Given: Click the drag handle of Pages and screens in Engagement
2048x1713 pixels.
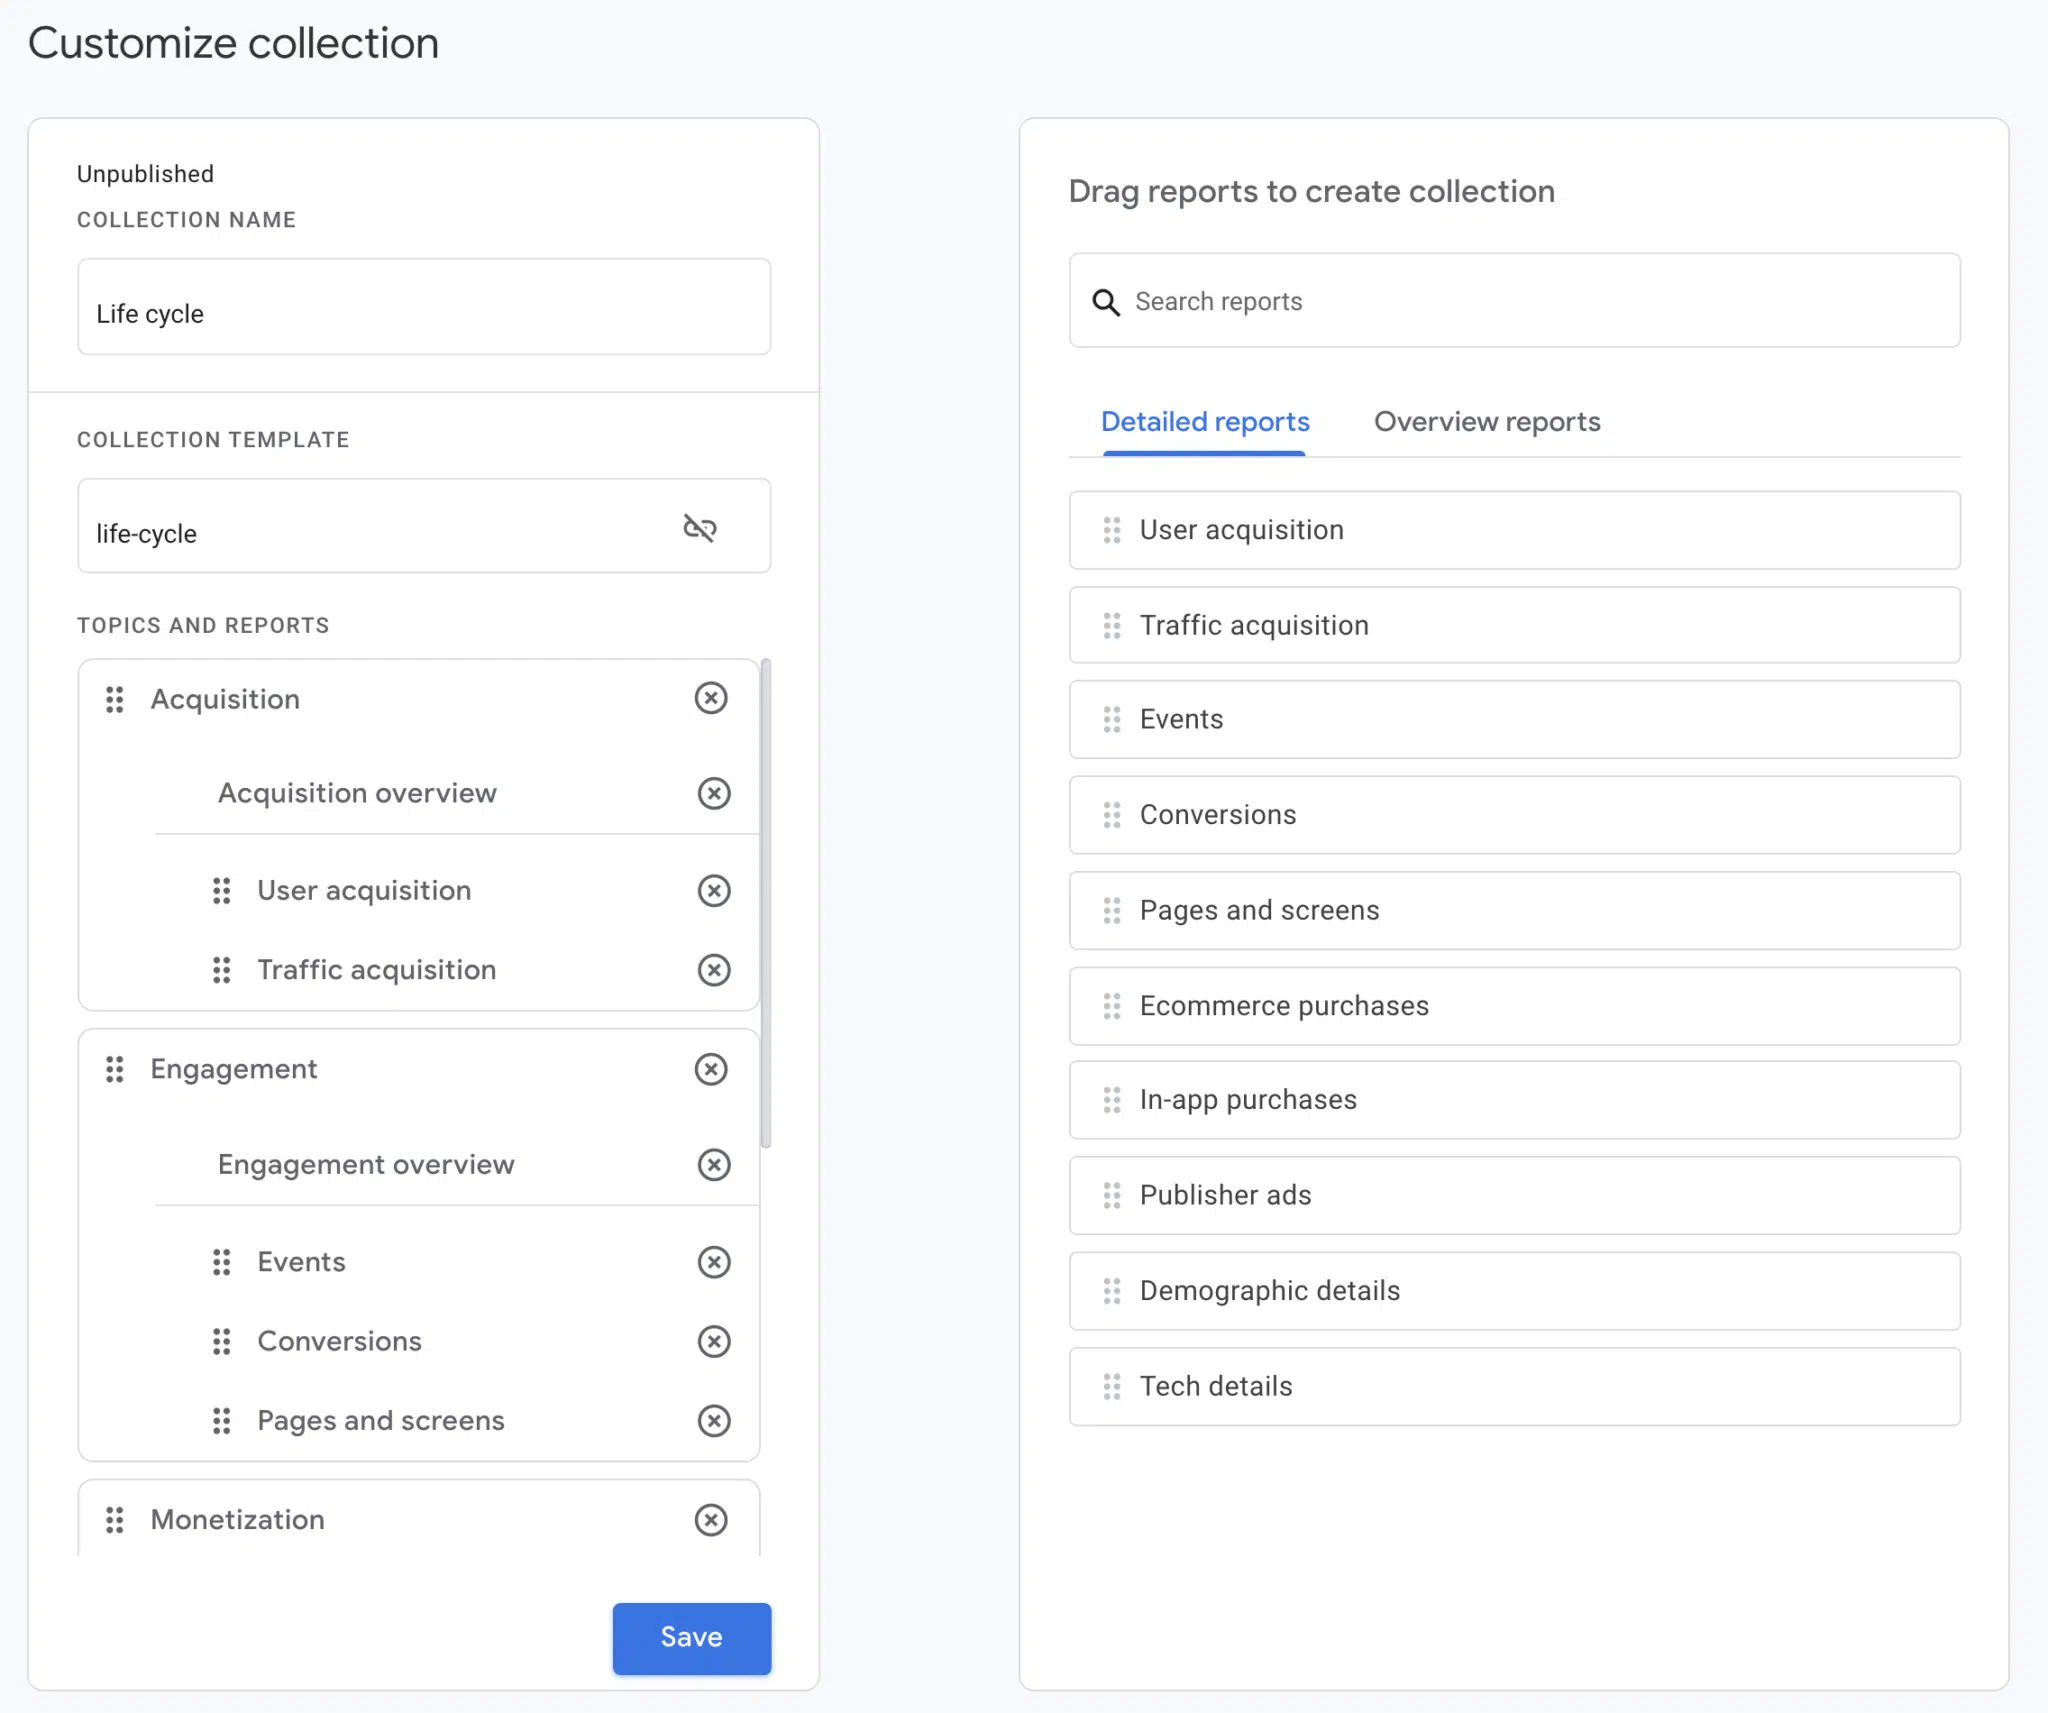Looking at the screenshot, I should point(222,1421).
